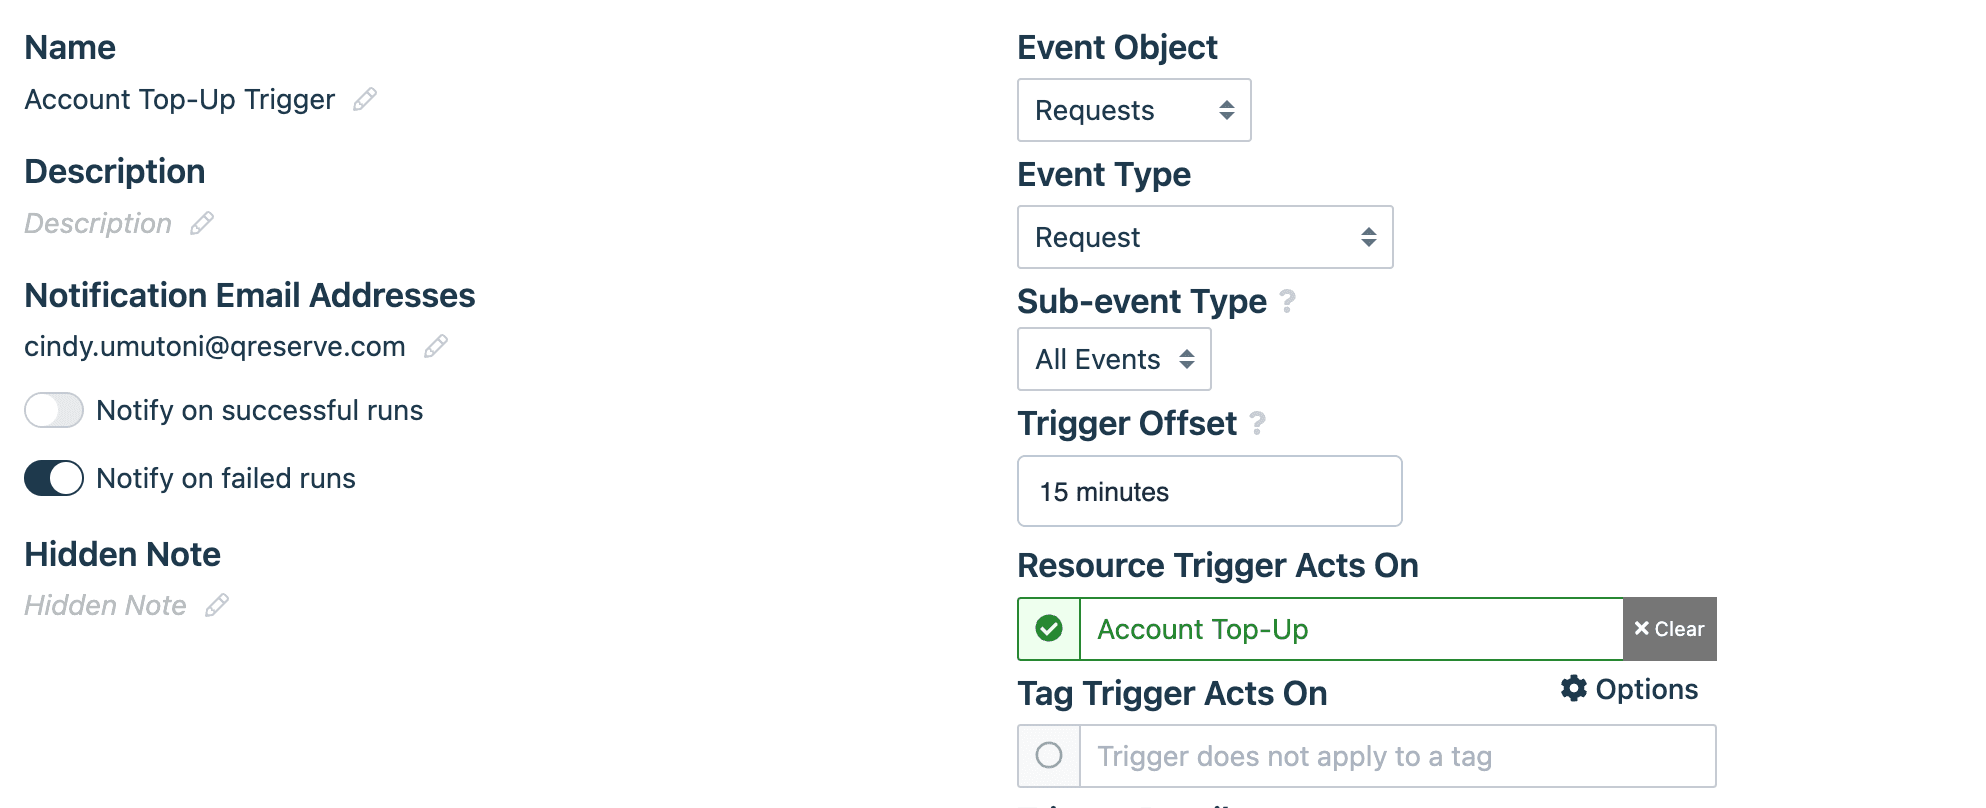Open the Sub-event Type All Events dropdown

(x=1113, y=359)
